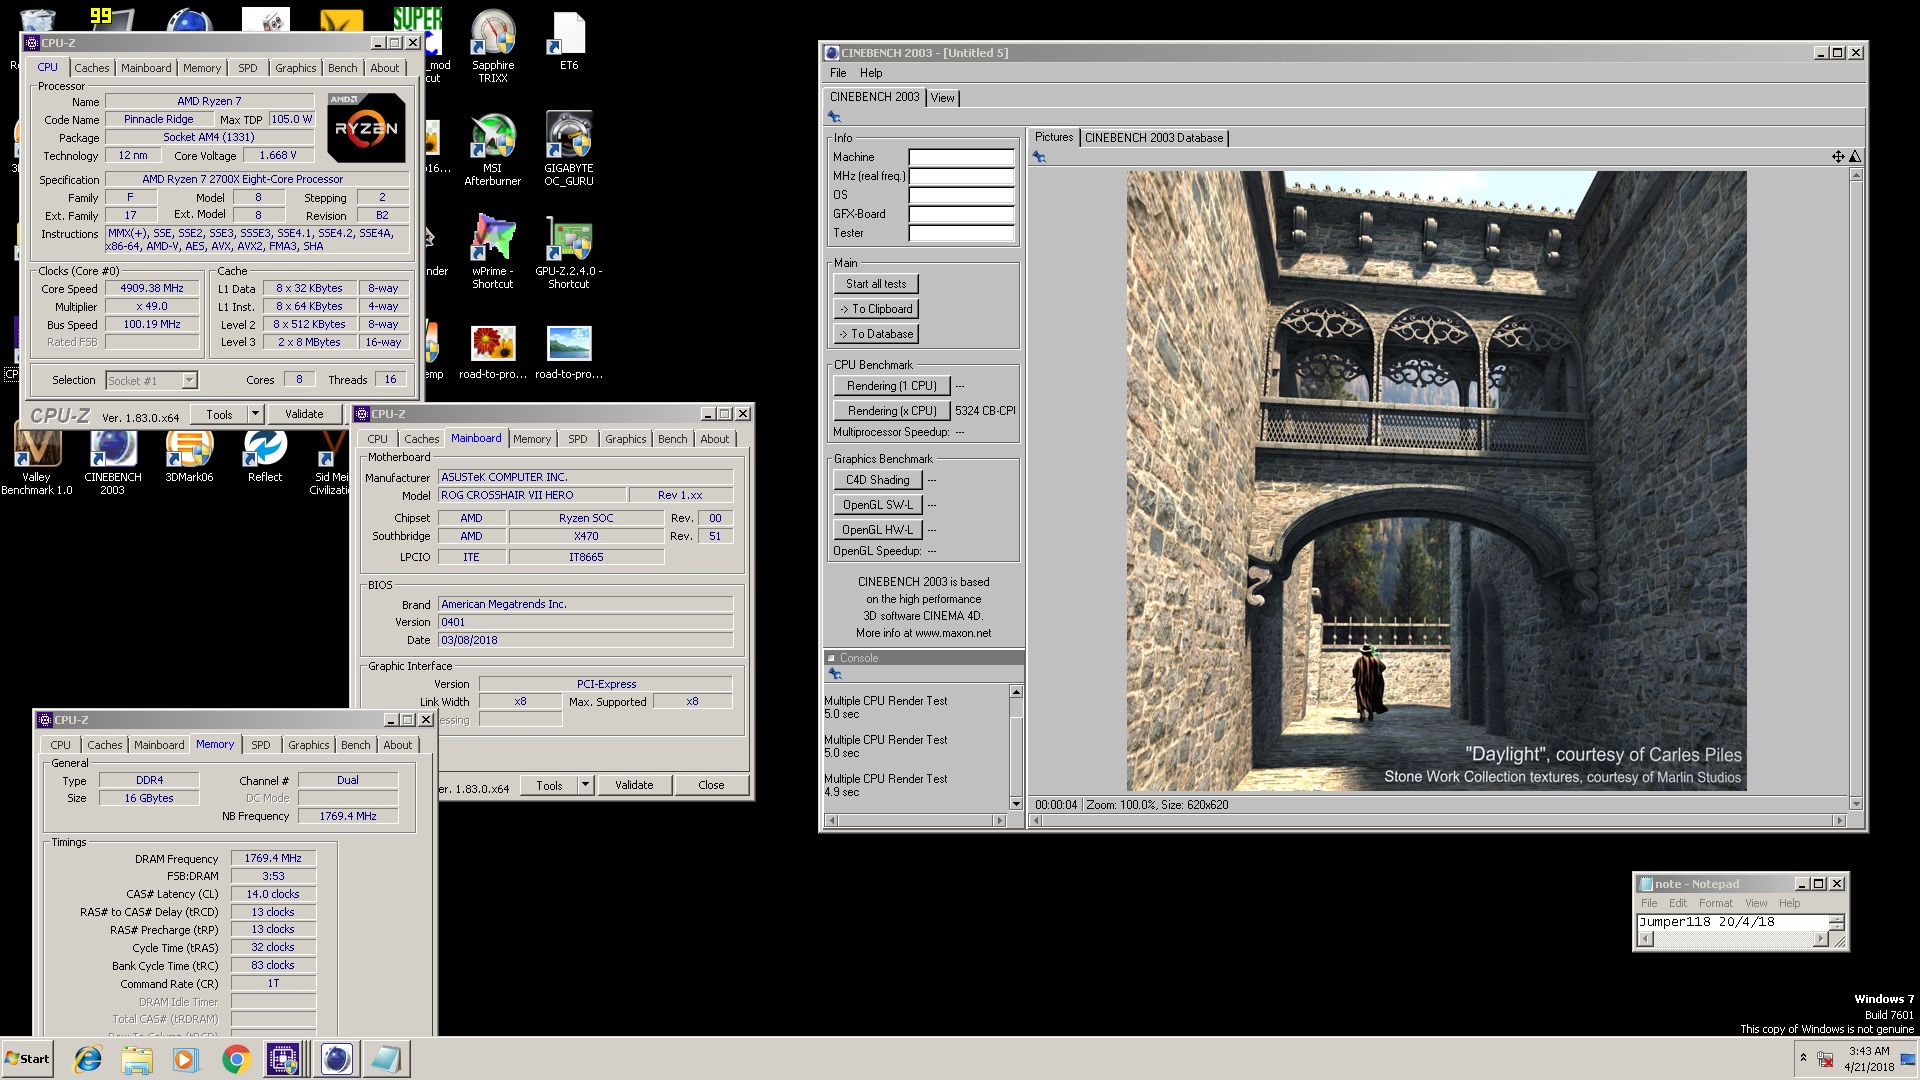Viewport: 1920px width, 1080px height.
Task: Open Bench tab in top CPU-Z window
Action: point(342,68)
